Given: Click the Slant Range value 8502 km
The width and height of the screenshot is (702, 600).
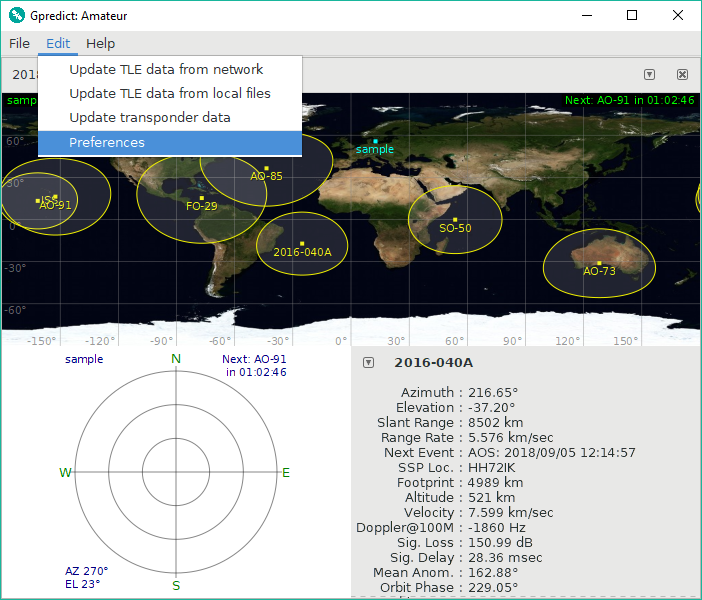Looking at the screenshot, I should click(x=496, y=423).
